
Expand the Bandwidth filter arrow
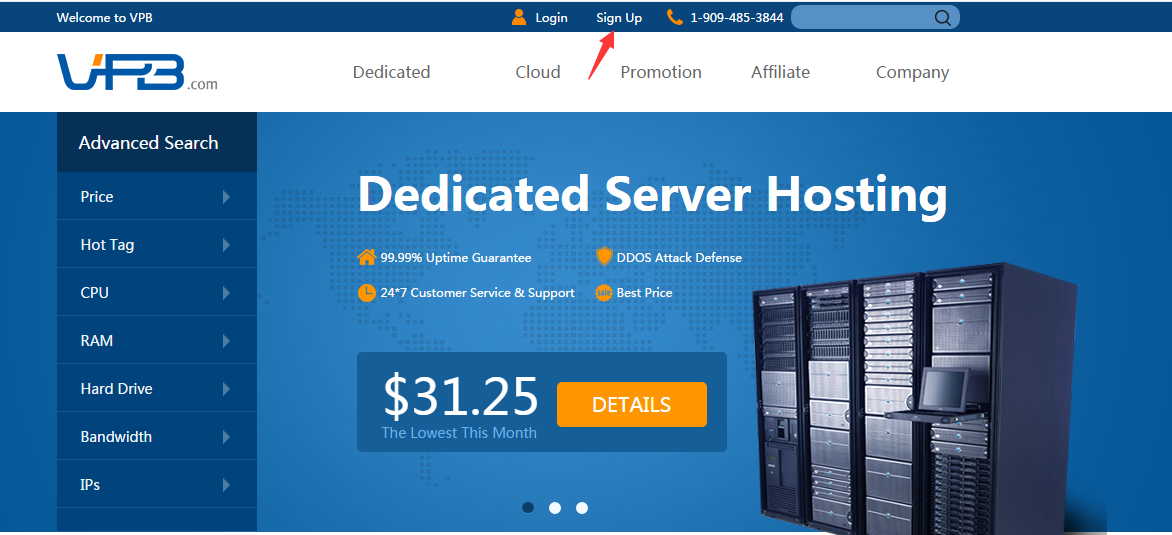tap(226, 437)
